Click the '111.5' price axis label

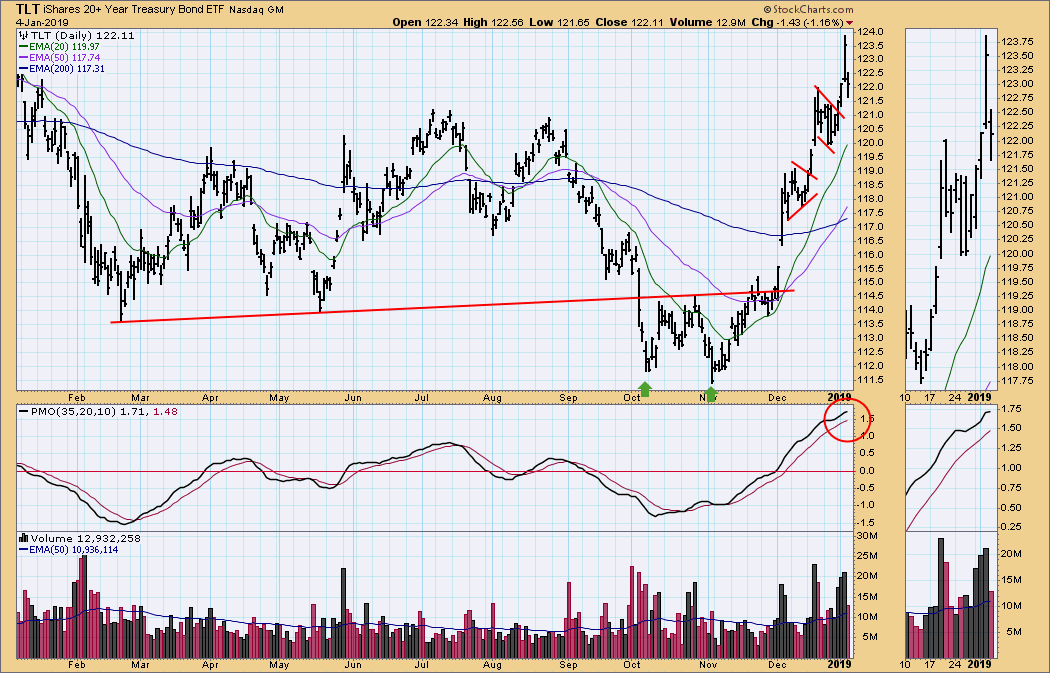tap(871, 380)
